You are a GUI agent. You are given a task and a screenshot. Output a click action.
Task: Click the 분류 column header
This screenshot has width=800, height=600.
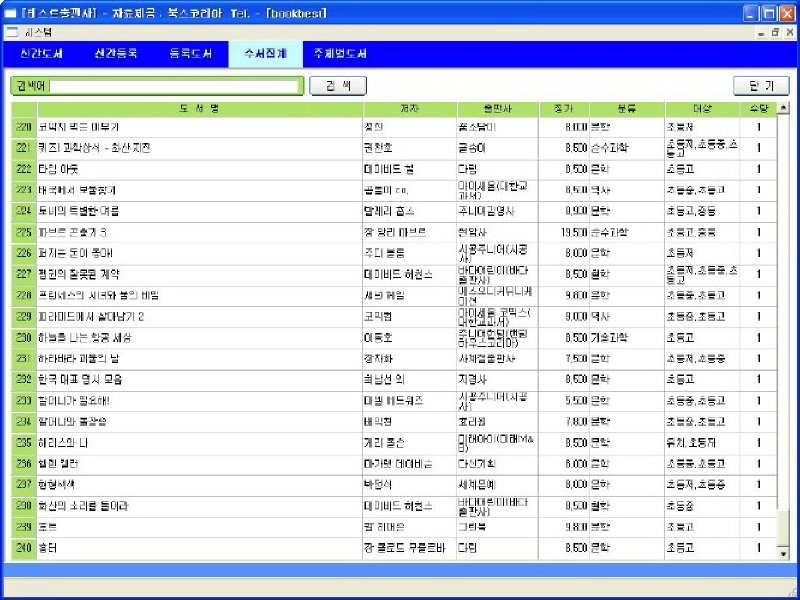click(x=627, y=109)
